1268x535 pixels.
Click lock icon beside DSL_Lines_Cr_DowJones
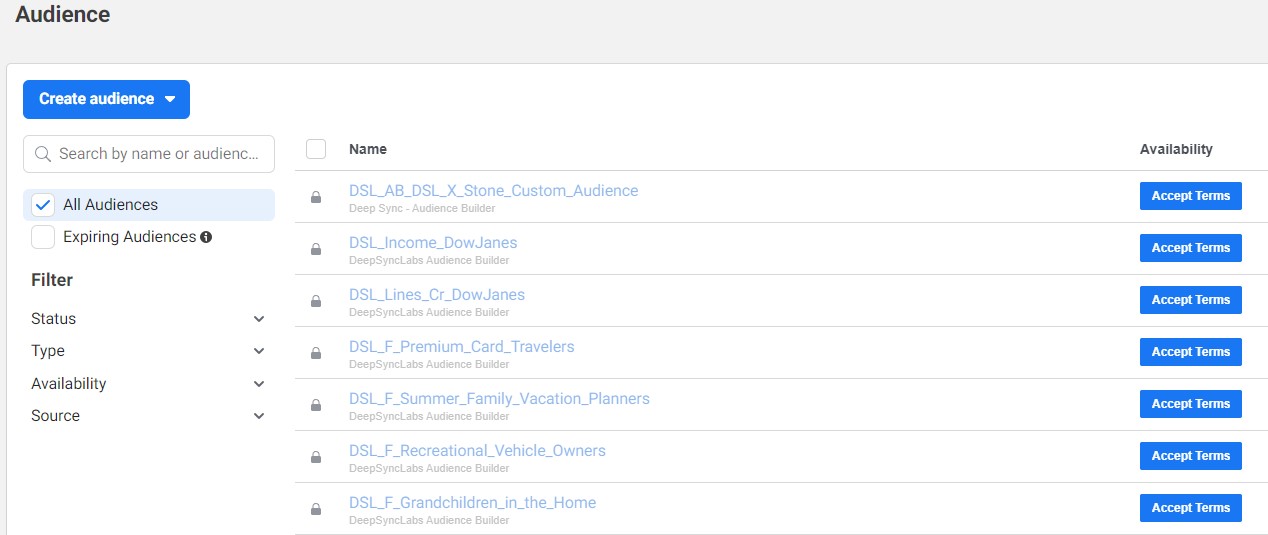(x=316, y=301)
